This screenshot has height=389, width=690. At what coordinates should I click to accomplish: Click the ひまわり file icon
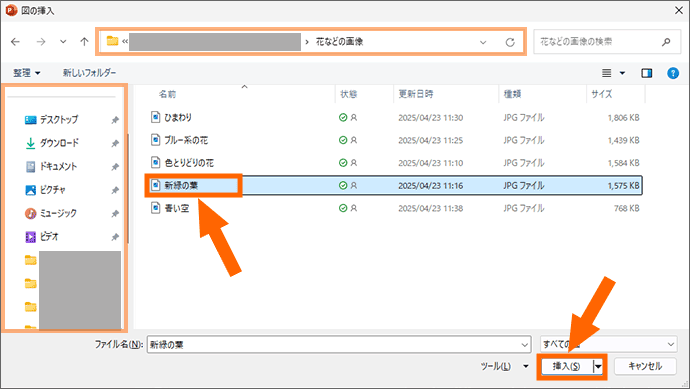(155, 117)
